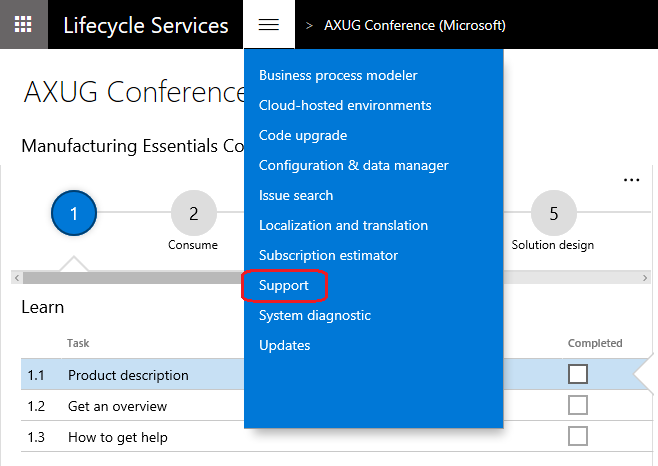Choose Cloud-hosted environments from menu
The image size is (658, 466).
[345, 105]
